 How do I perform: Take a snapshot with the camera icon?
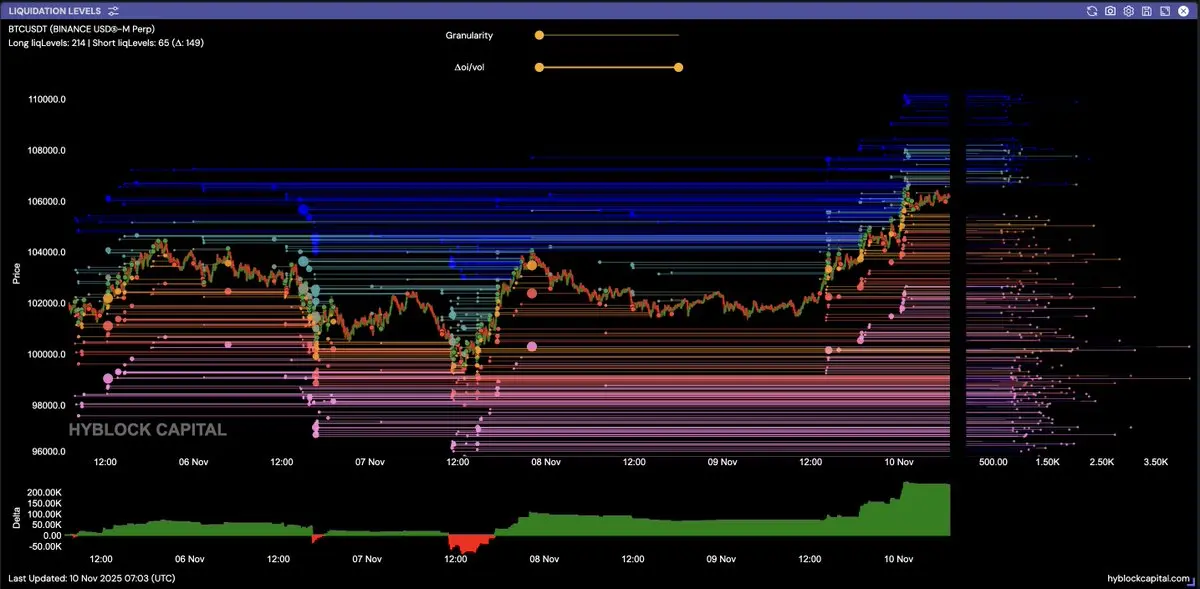point(1111,11)
